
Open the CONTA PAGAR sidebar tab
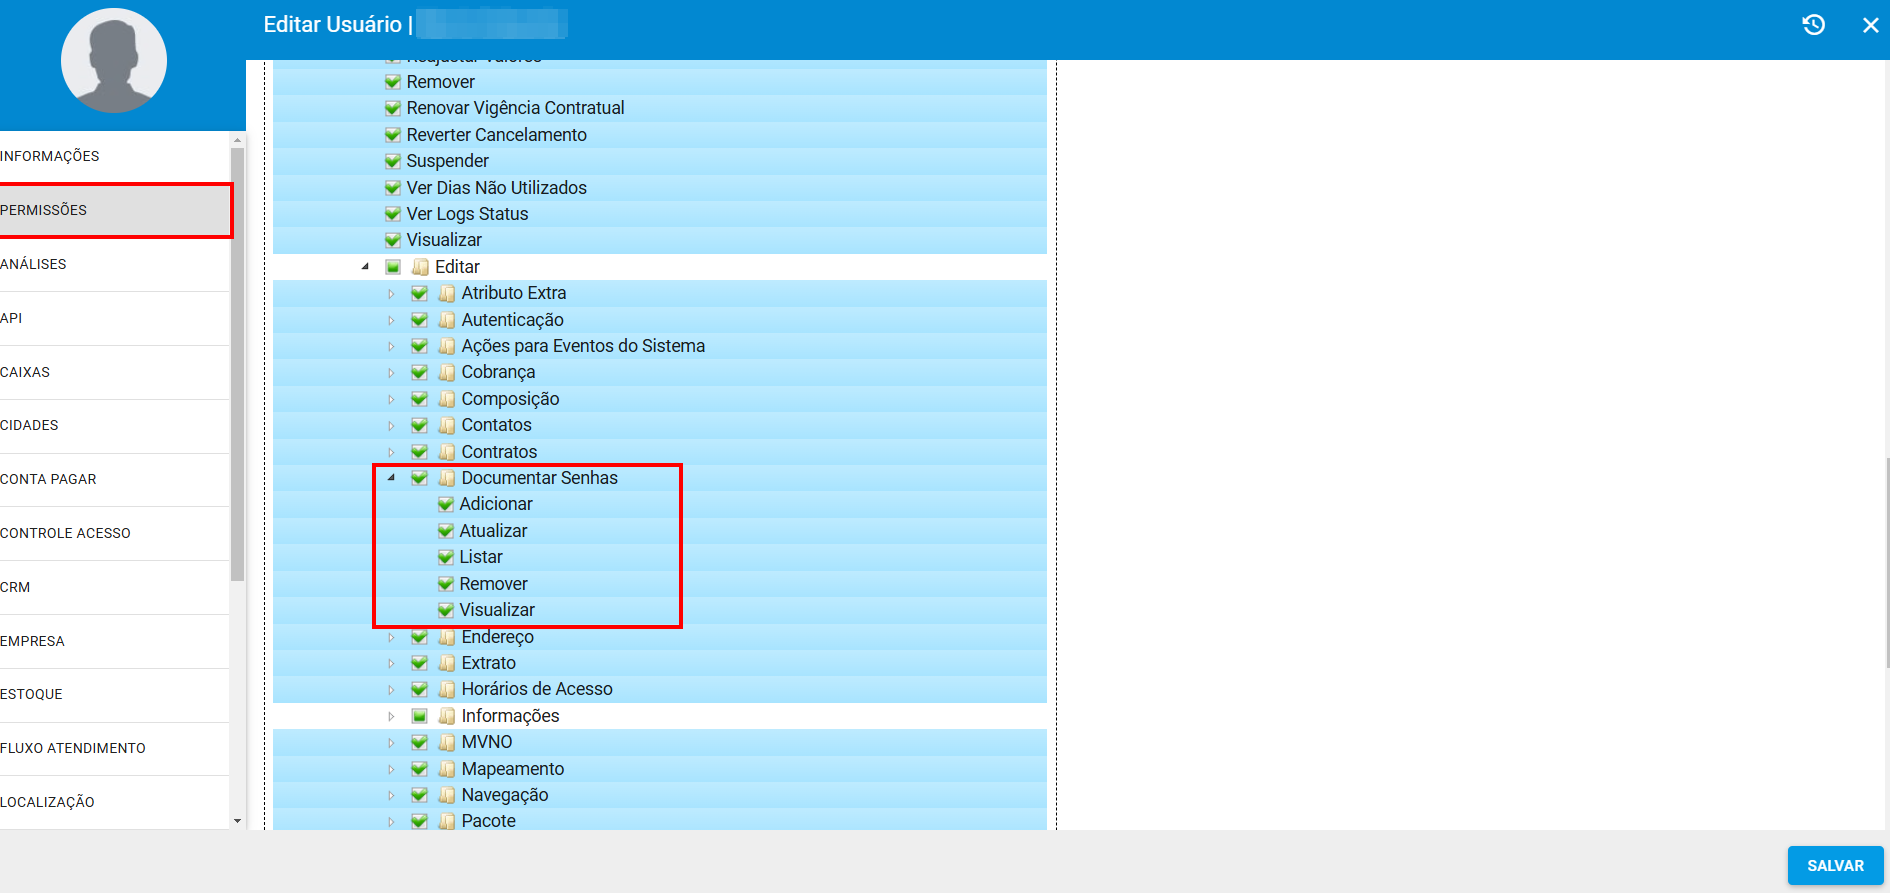click(x=114, y=479)
